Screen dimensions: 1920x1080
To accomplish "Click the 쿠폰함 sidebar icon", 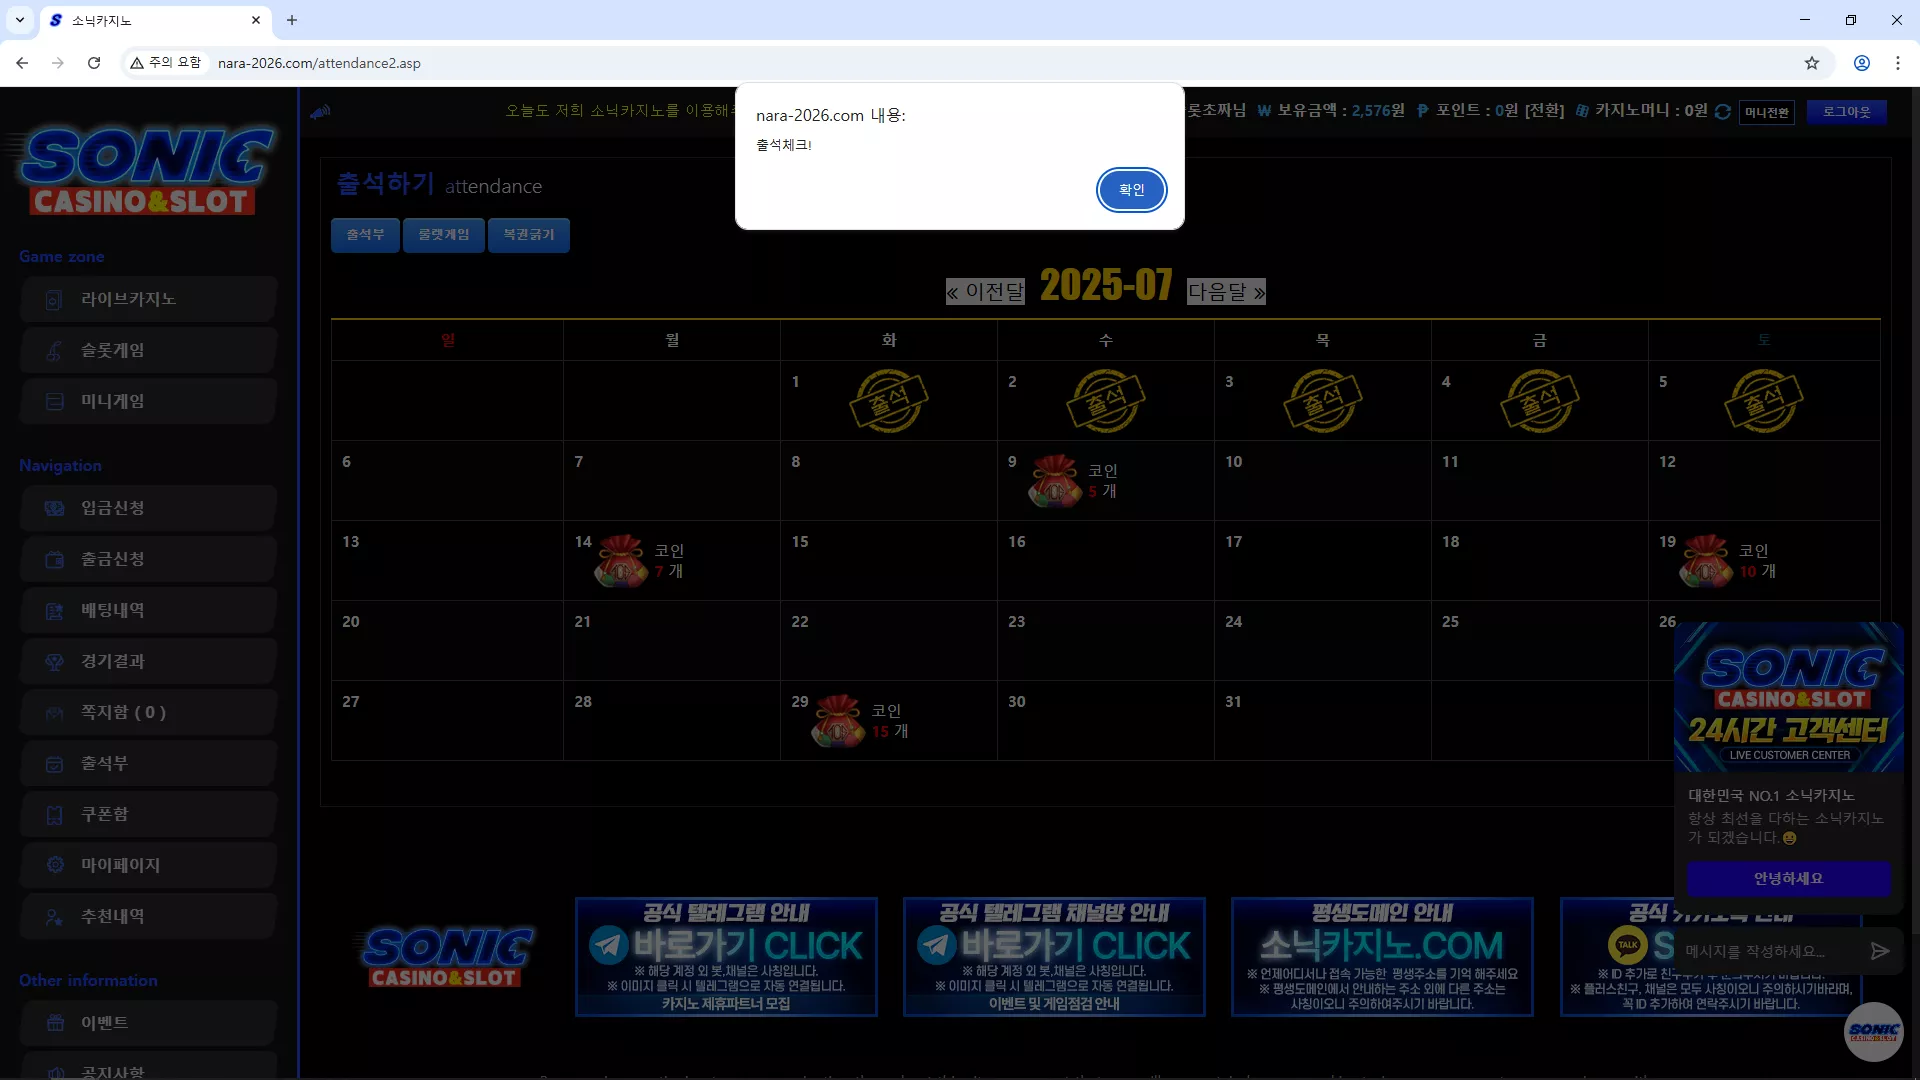I will [x=55, y=814].
